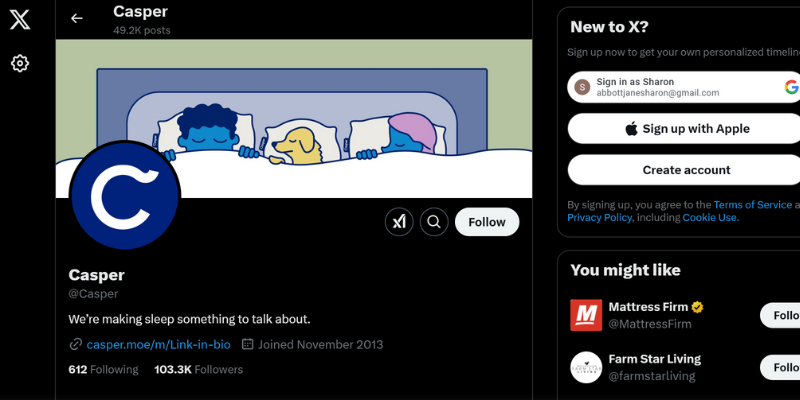Open the Privacy Policy link
The width and height of the screenshot is (800, 400).
pos(599,218)
